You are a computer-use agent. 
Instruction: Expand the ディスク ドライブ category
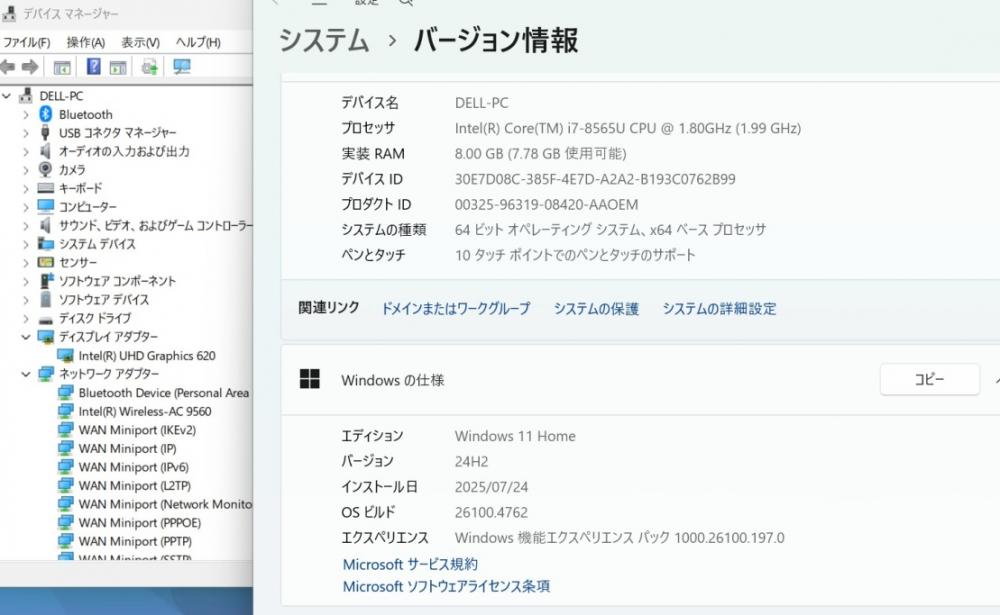pyautogui.click(x=26, y=318)
